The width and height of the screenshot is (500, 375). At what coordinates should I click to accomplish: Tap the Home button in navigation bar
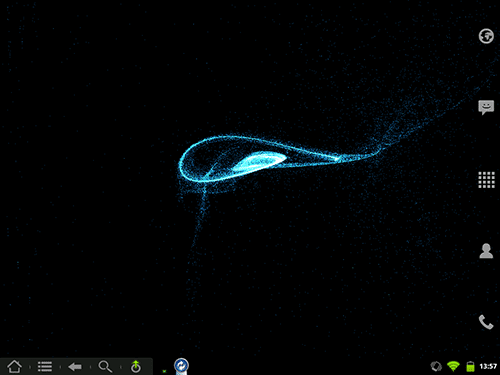point(14,366)
